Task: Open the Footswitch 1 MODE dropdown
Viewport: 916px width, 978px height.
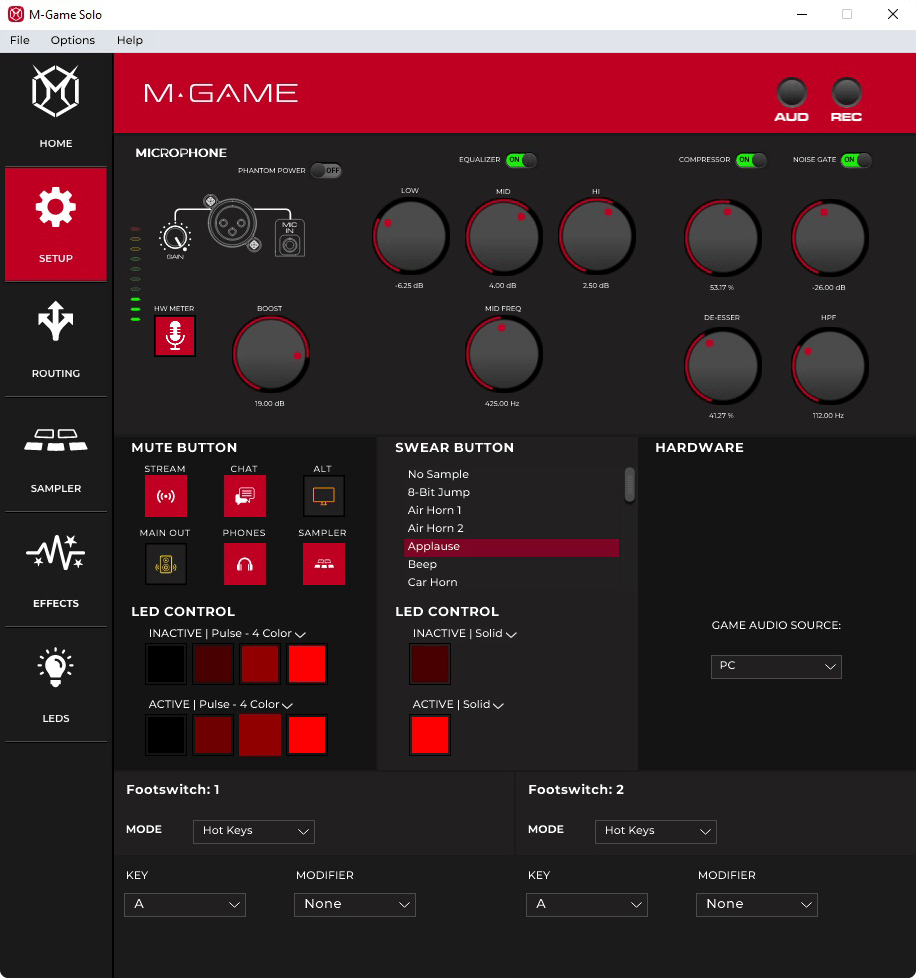Action: pos(253,831)
